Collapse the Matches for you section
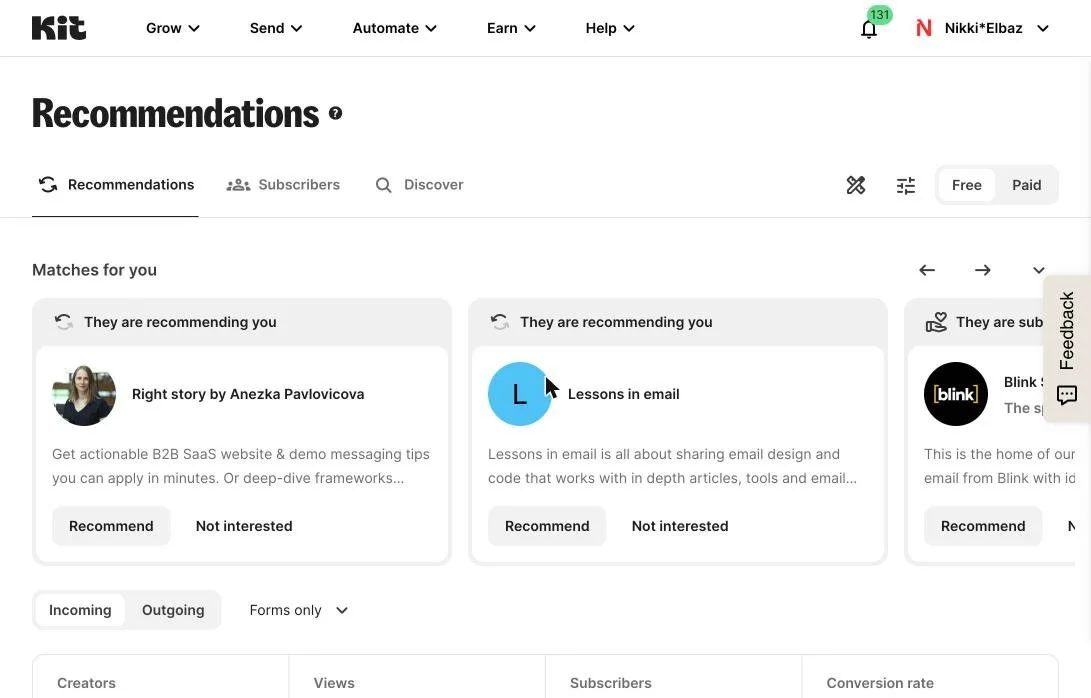1091x698 pixels. click(1039, 270)
